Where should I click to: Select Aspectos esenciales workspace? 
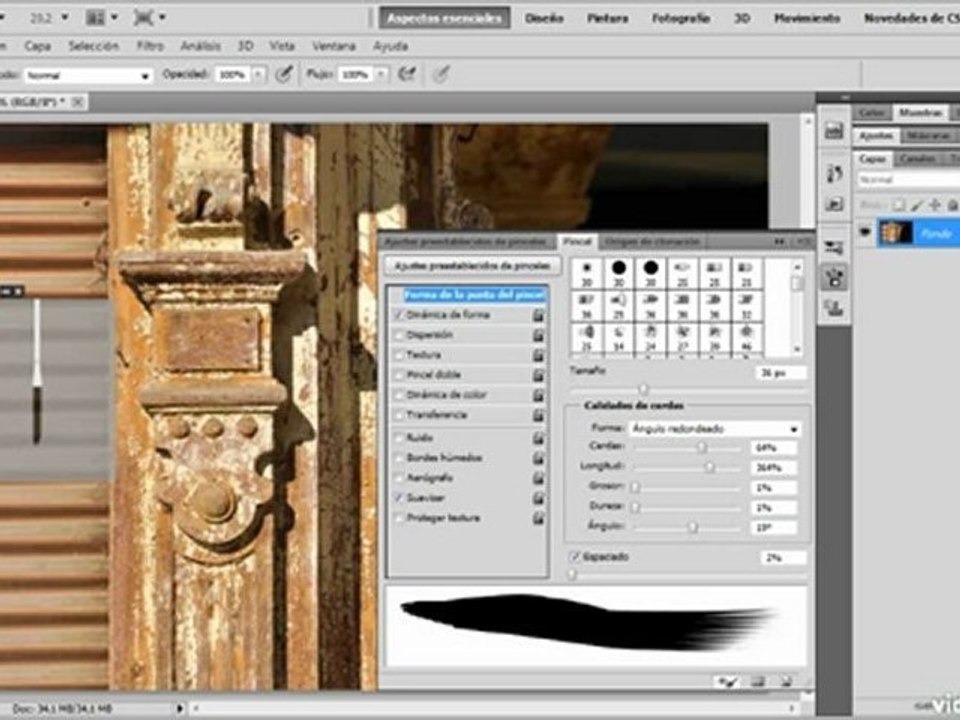tap(444, 18)
